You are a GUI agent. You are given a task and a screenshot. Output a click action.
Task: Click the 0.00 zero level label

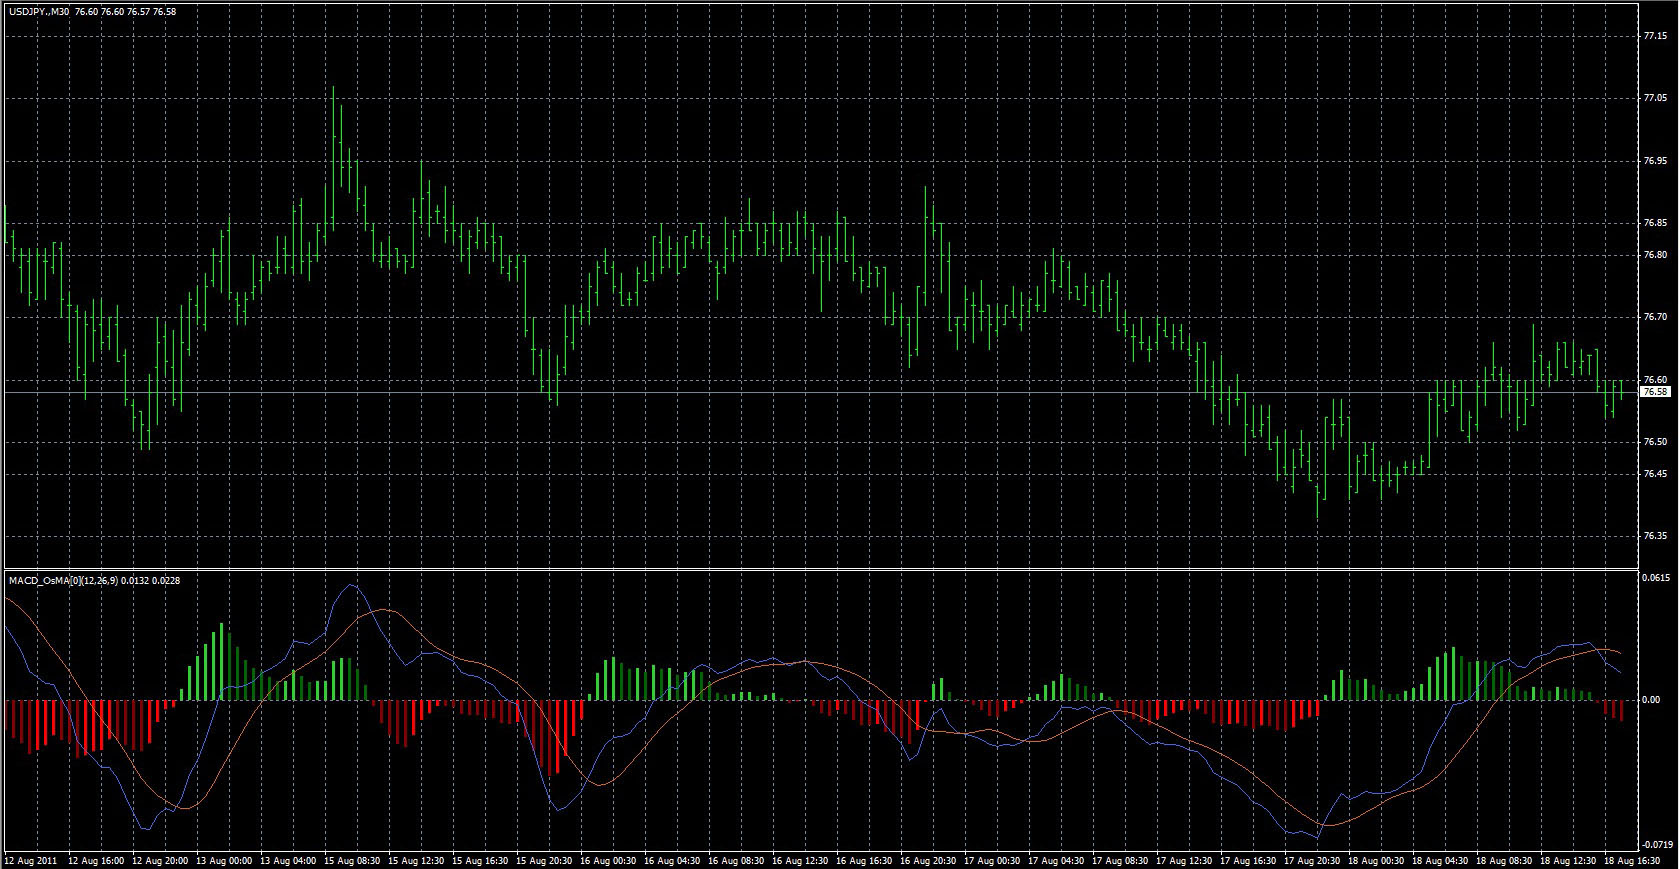pyautogui.click(x=1651, y=700)
